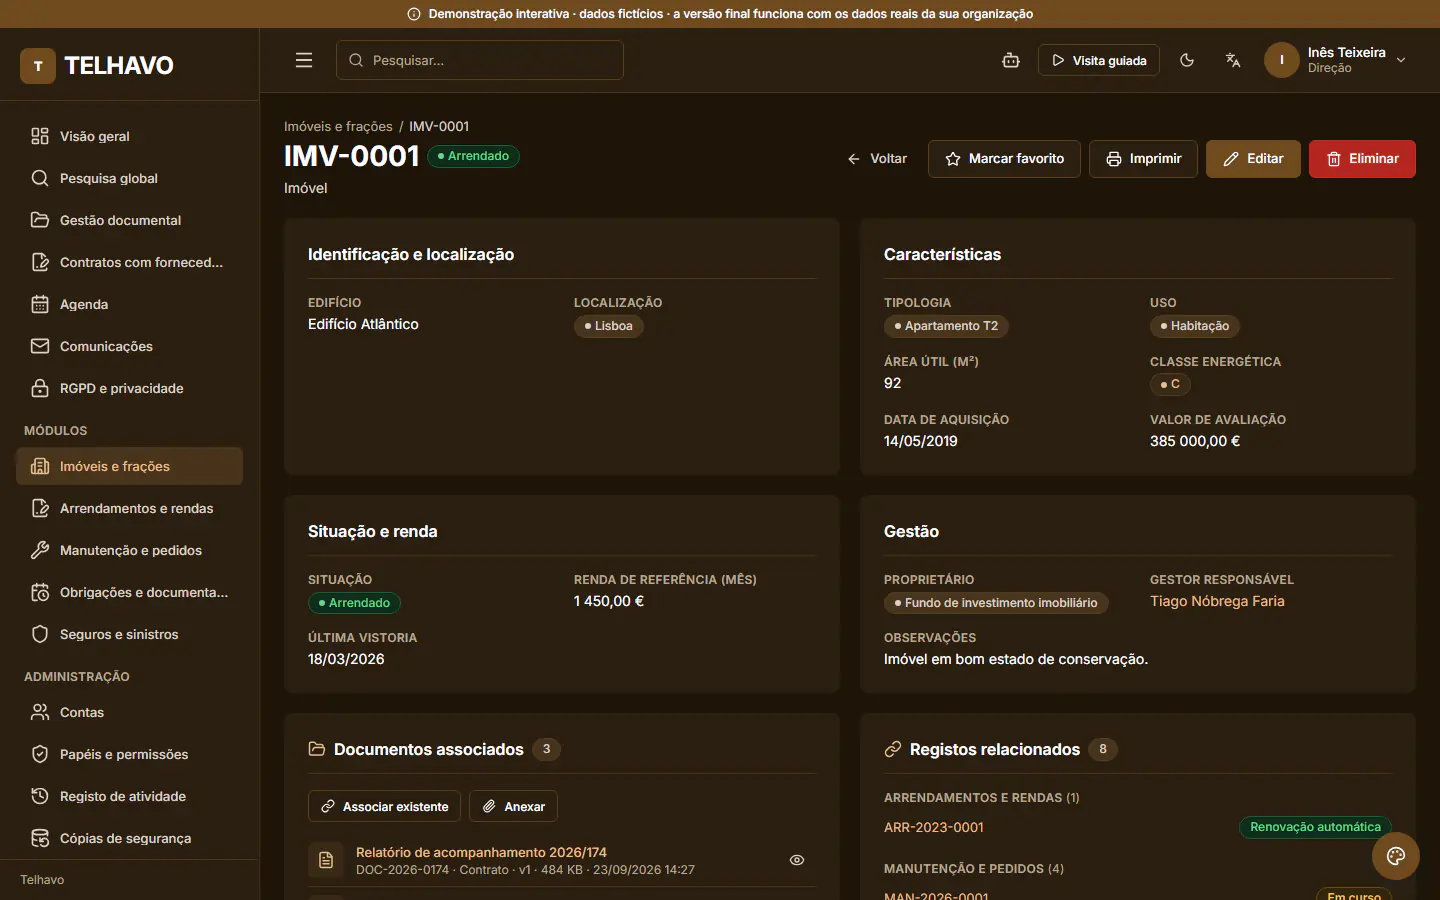Start the Visita guiada tour
The image size is (1440, 900).
click(1099, 60)
